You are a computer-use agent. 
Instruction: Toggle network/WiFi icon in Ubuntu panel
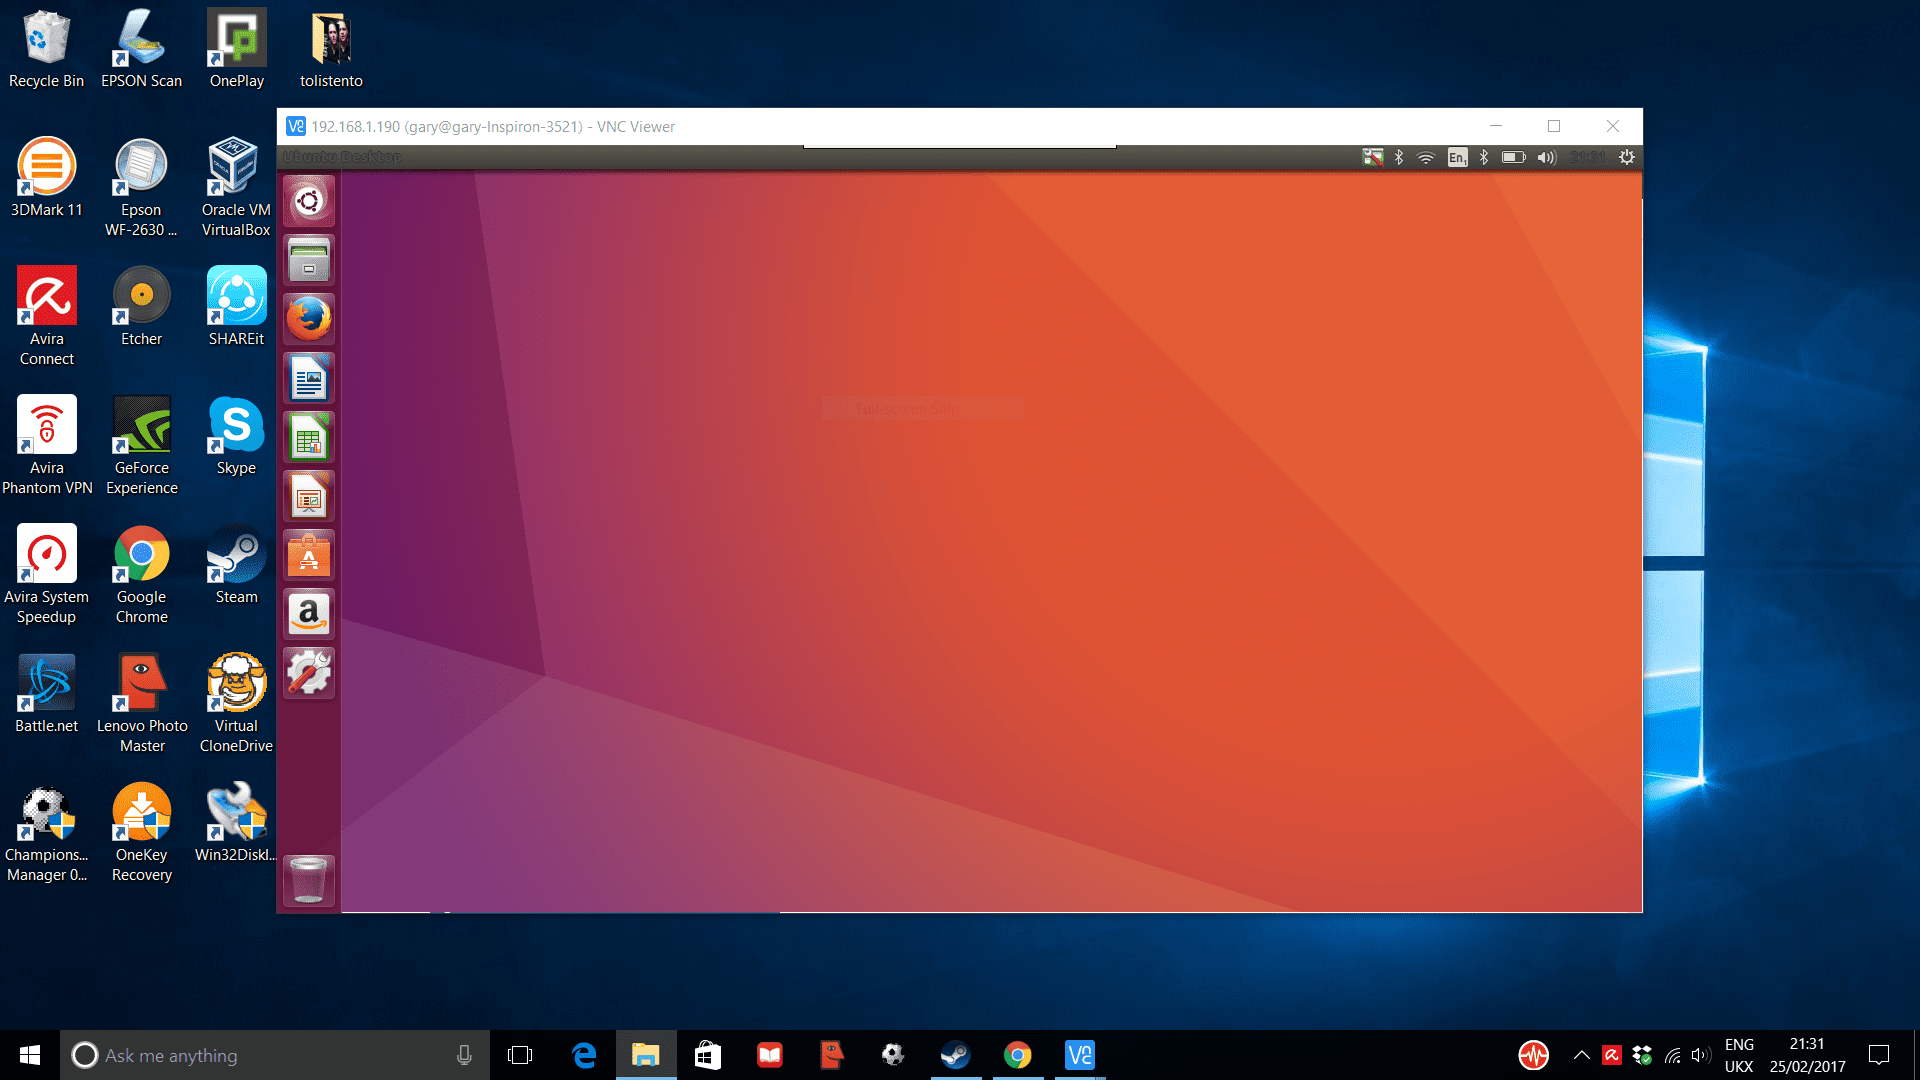point(1427,157)
